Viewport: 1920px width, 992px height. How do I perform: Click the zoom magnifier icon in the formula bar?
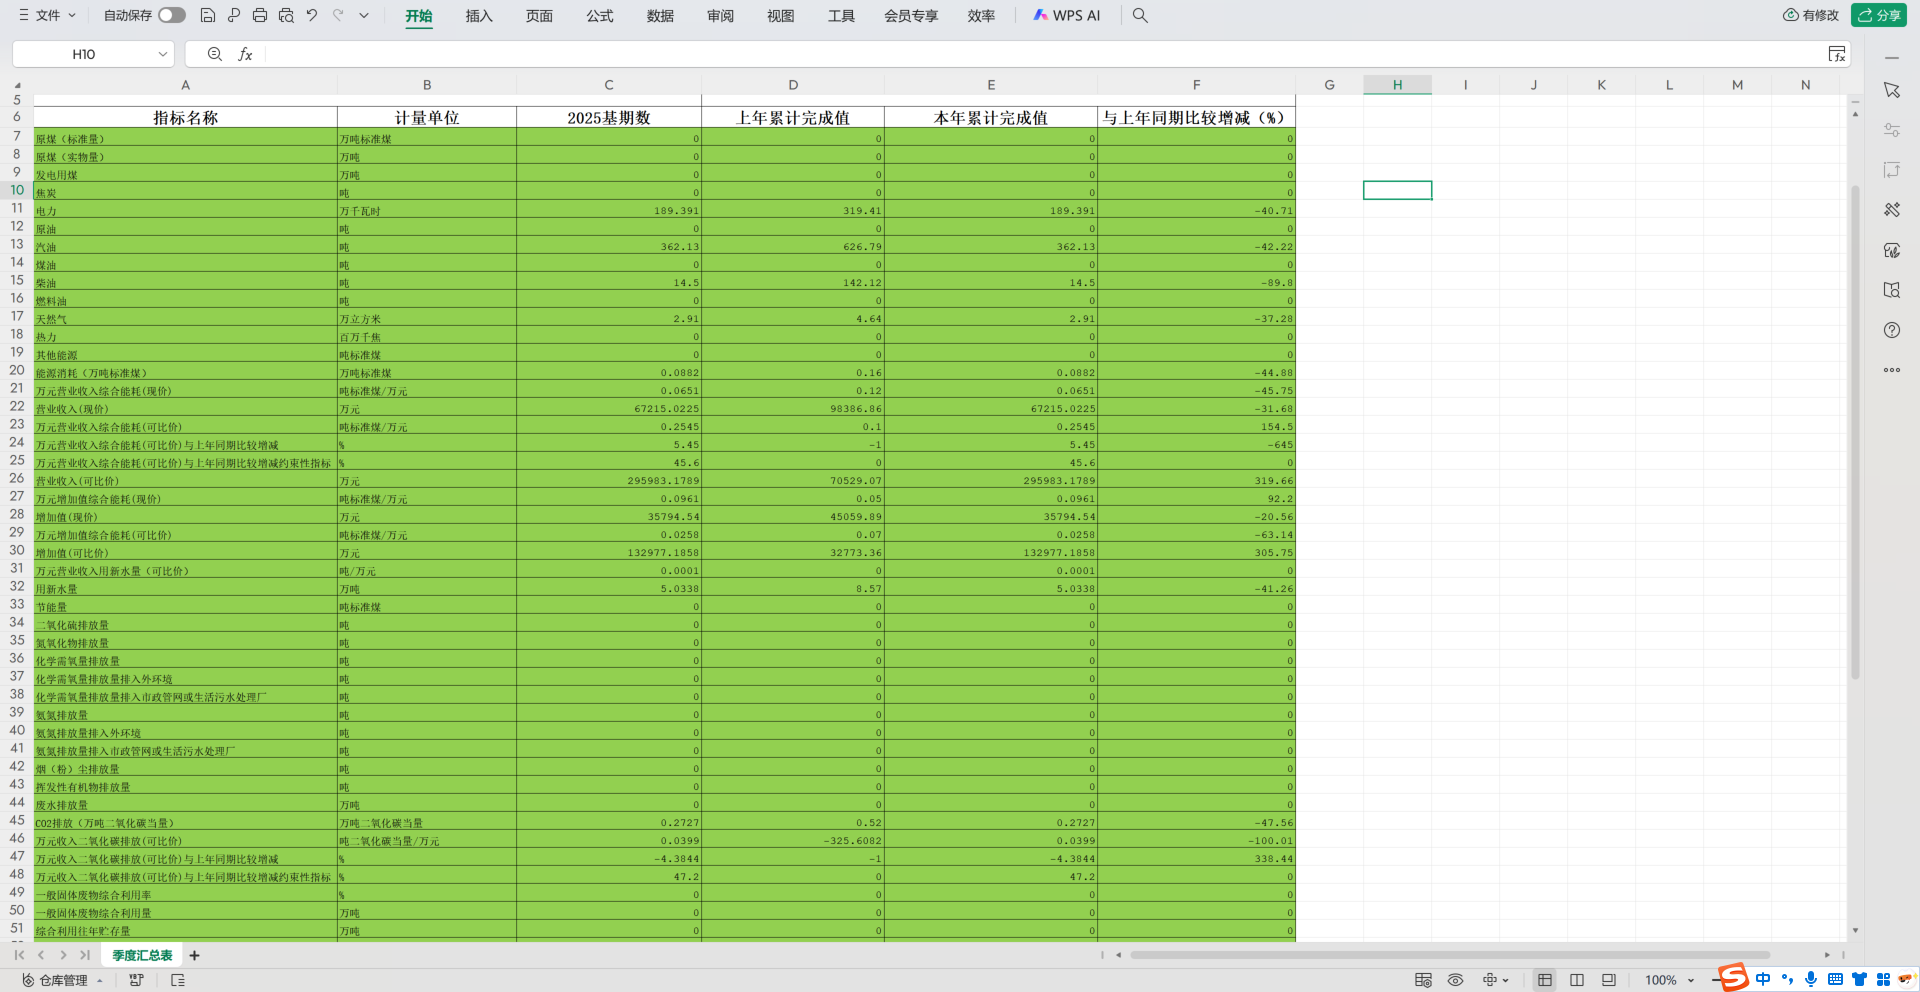pyautogui.click(x=214, y=54)
